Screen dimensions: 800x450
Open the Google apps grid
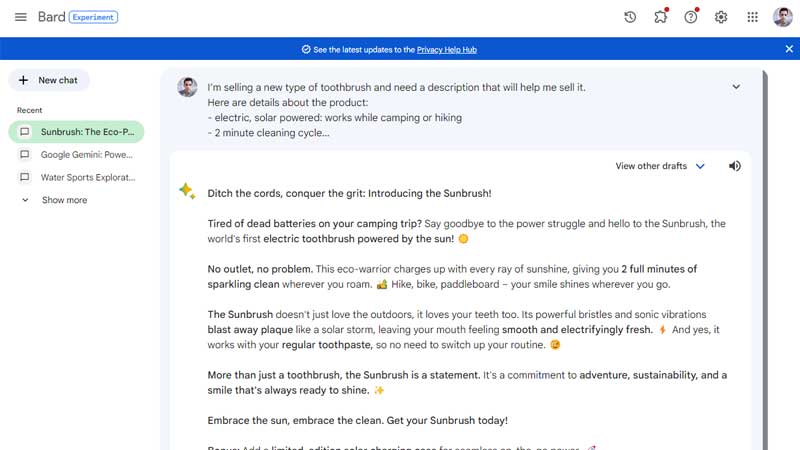[x=752, y=17]
